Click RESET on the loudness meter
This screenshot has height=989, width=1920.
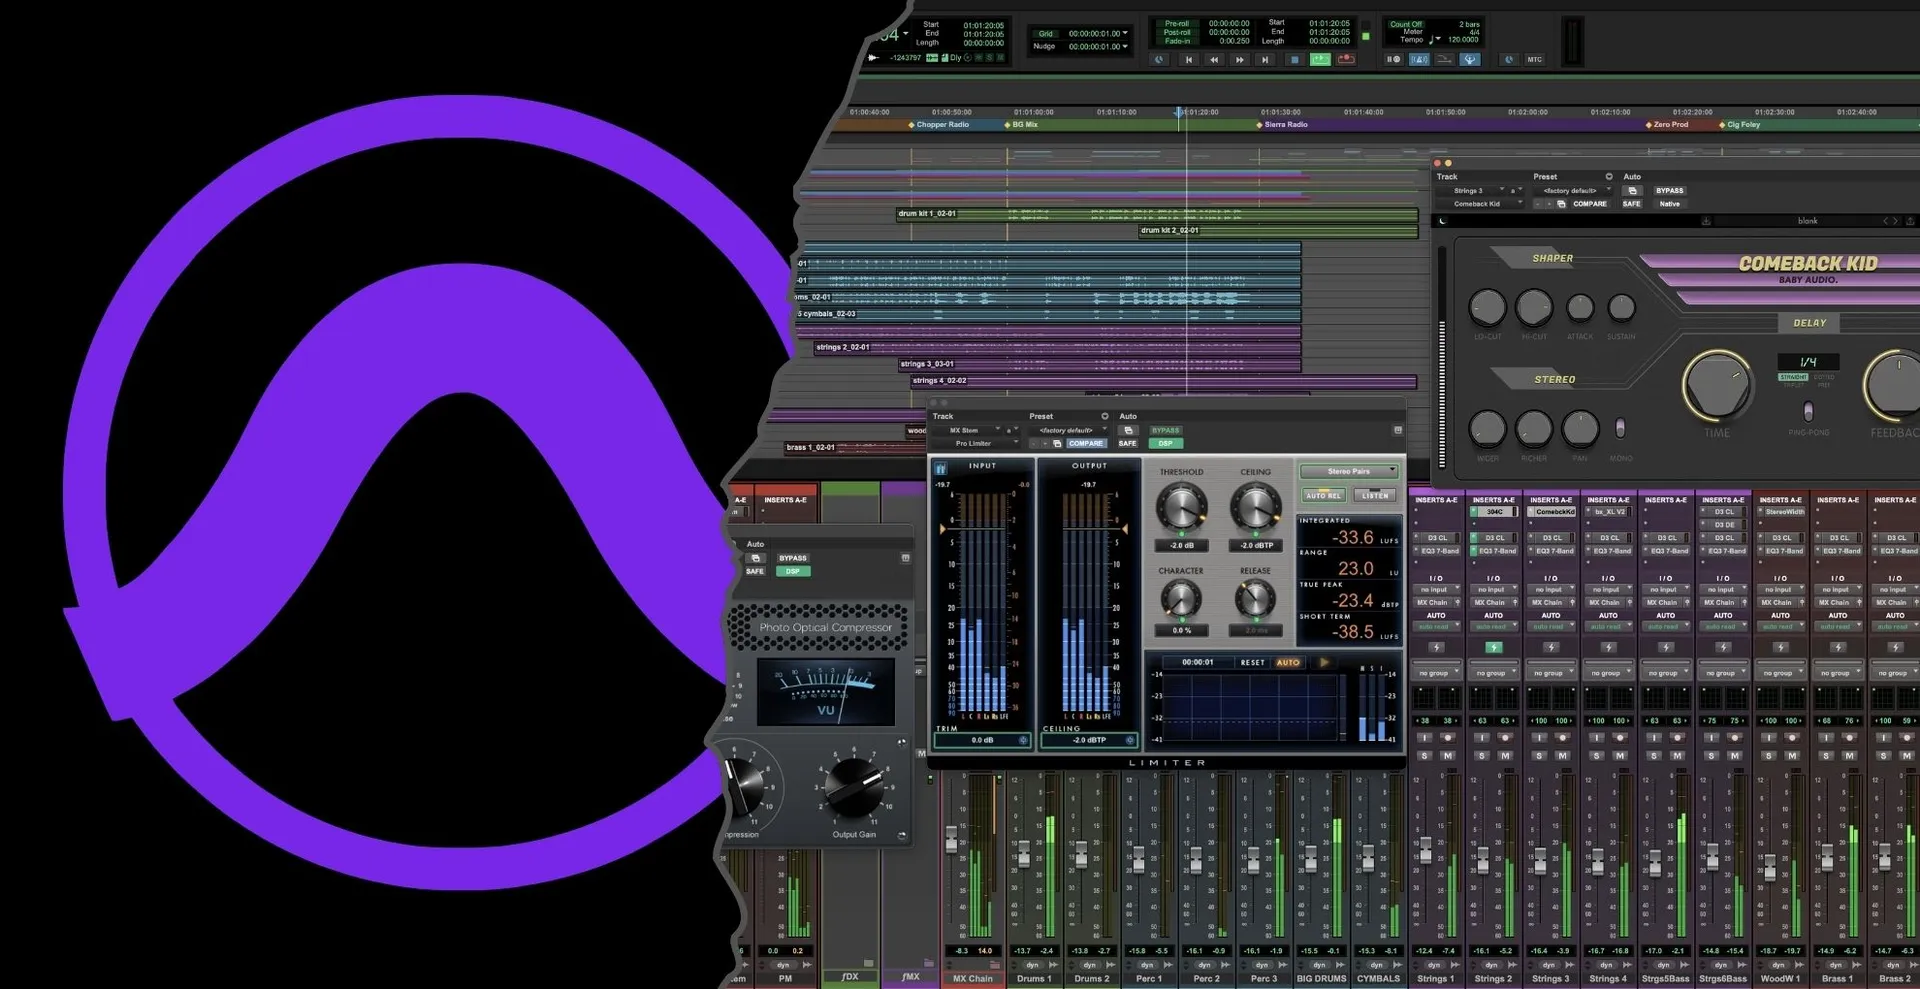tap(1252, 663)
